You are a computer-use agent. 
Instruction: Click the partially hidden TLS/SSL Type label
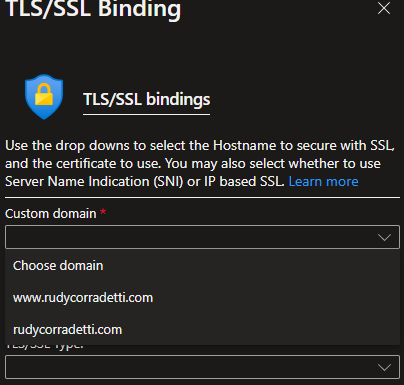click(x=45, y=347)
